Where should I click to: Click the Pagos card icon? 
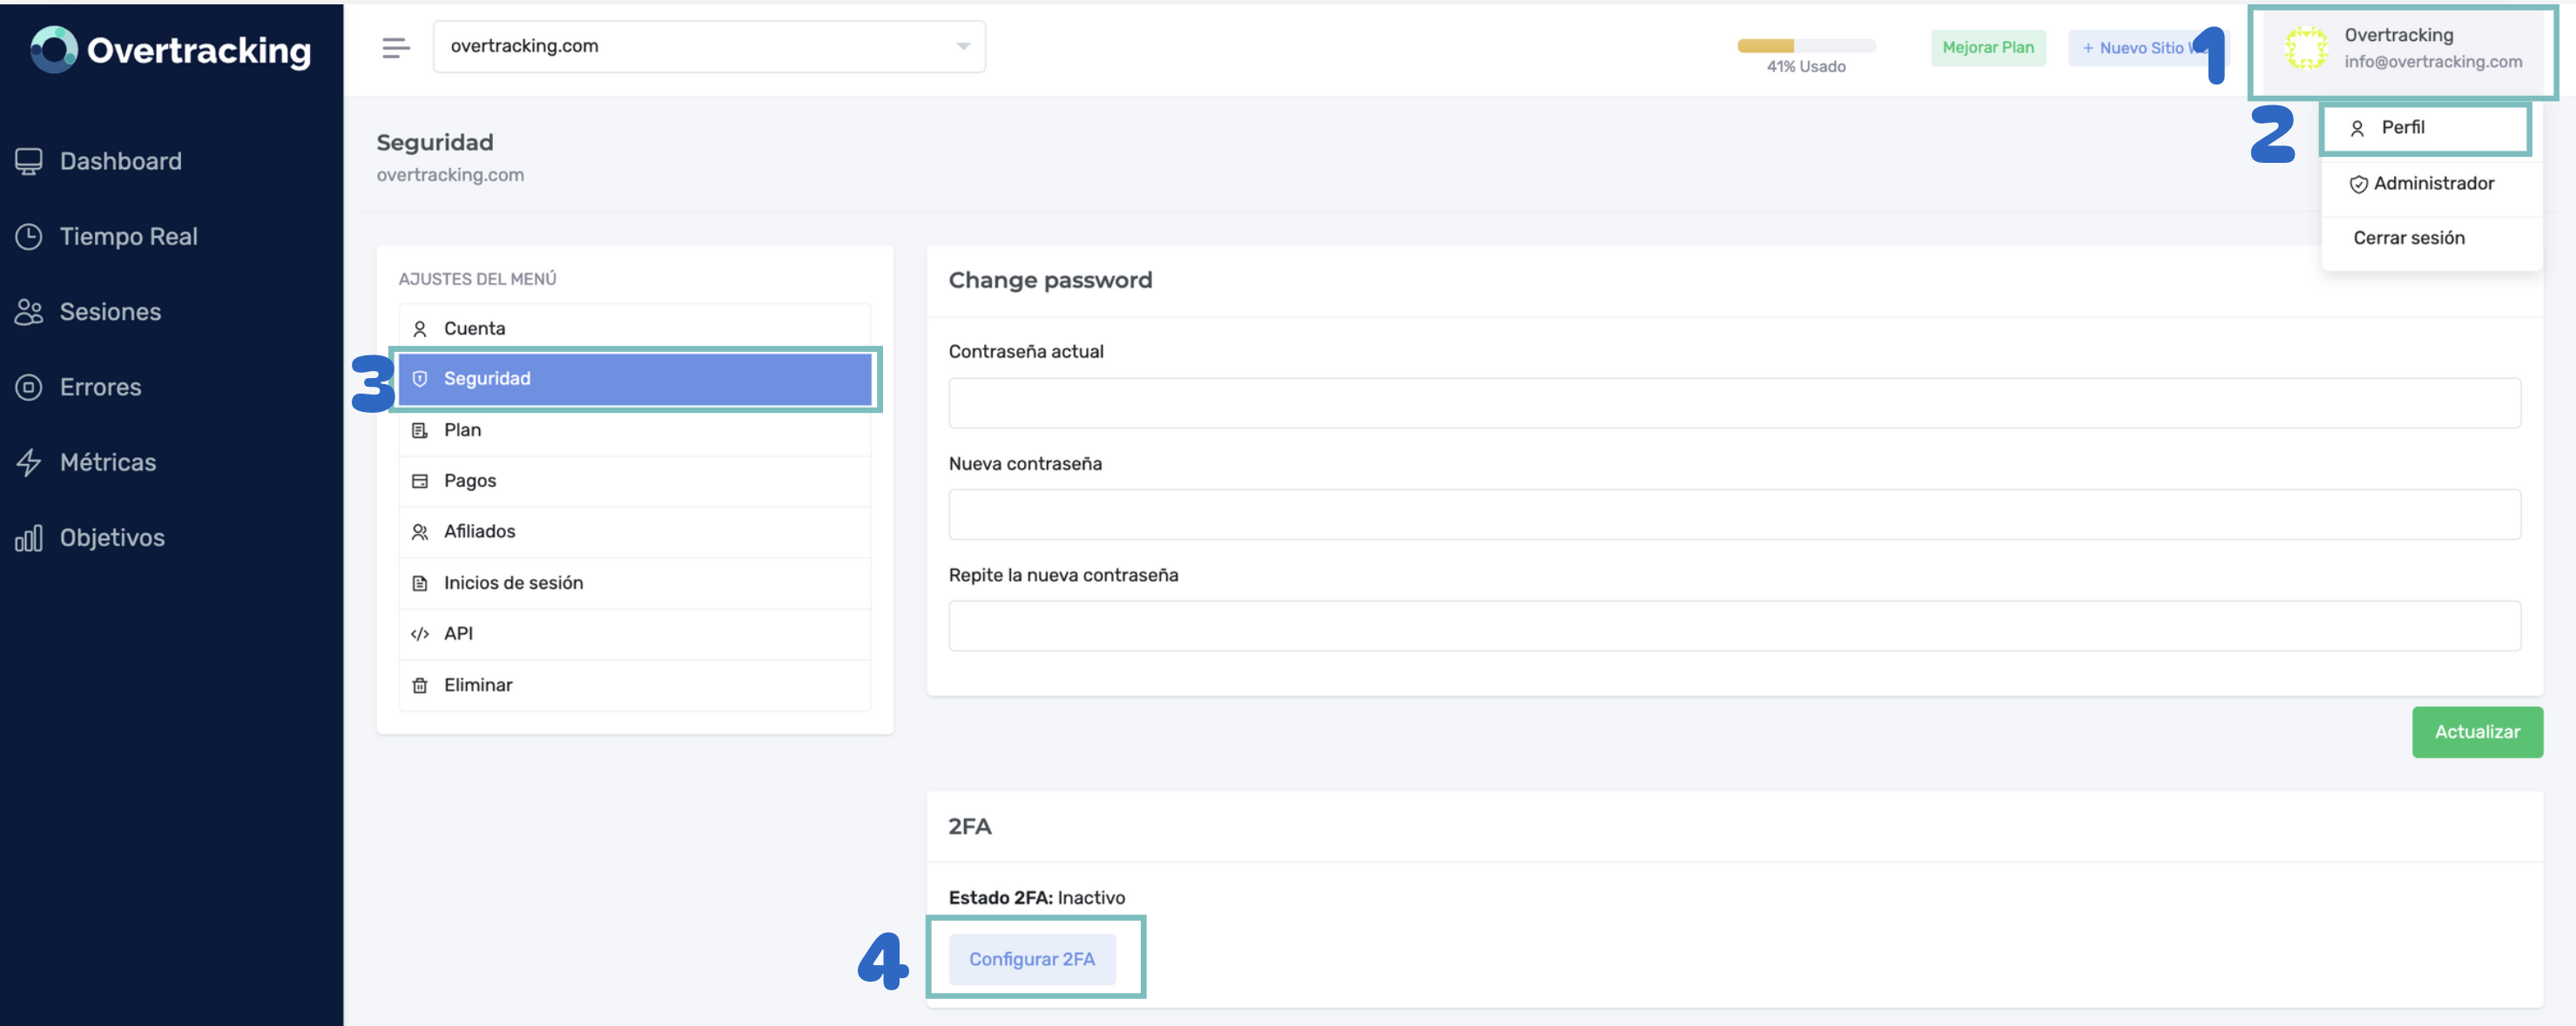420,481
